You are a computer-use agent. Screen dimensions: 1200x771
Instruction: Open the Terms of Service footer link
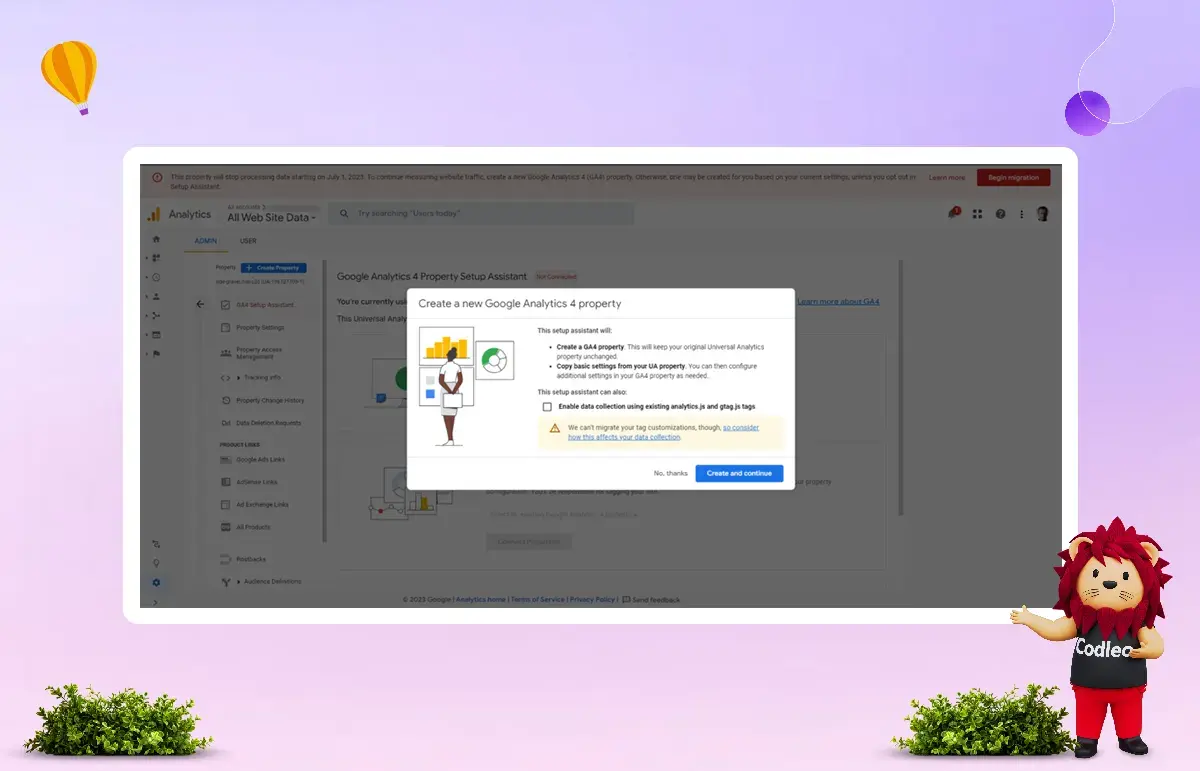[538, 600]
